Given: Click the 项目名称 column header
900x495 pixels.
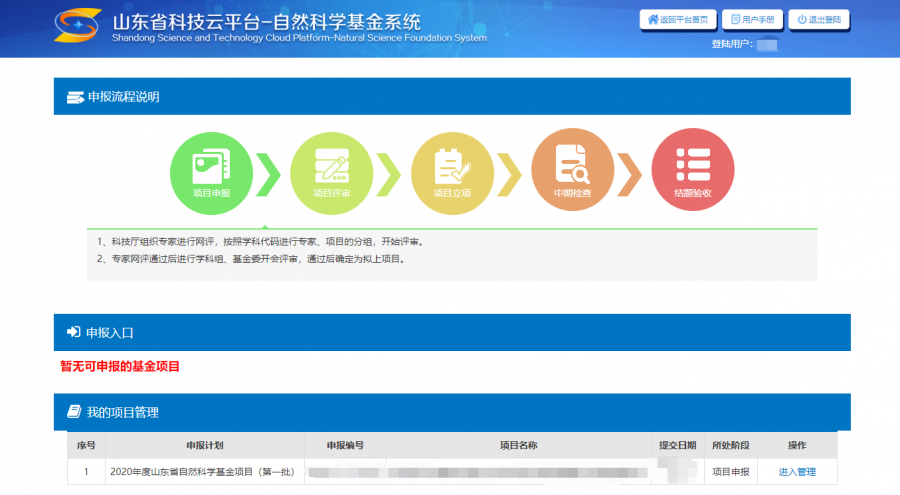Looking at the screenshot, I should coord(519,445).
